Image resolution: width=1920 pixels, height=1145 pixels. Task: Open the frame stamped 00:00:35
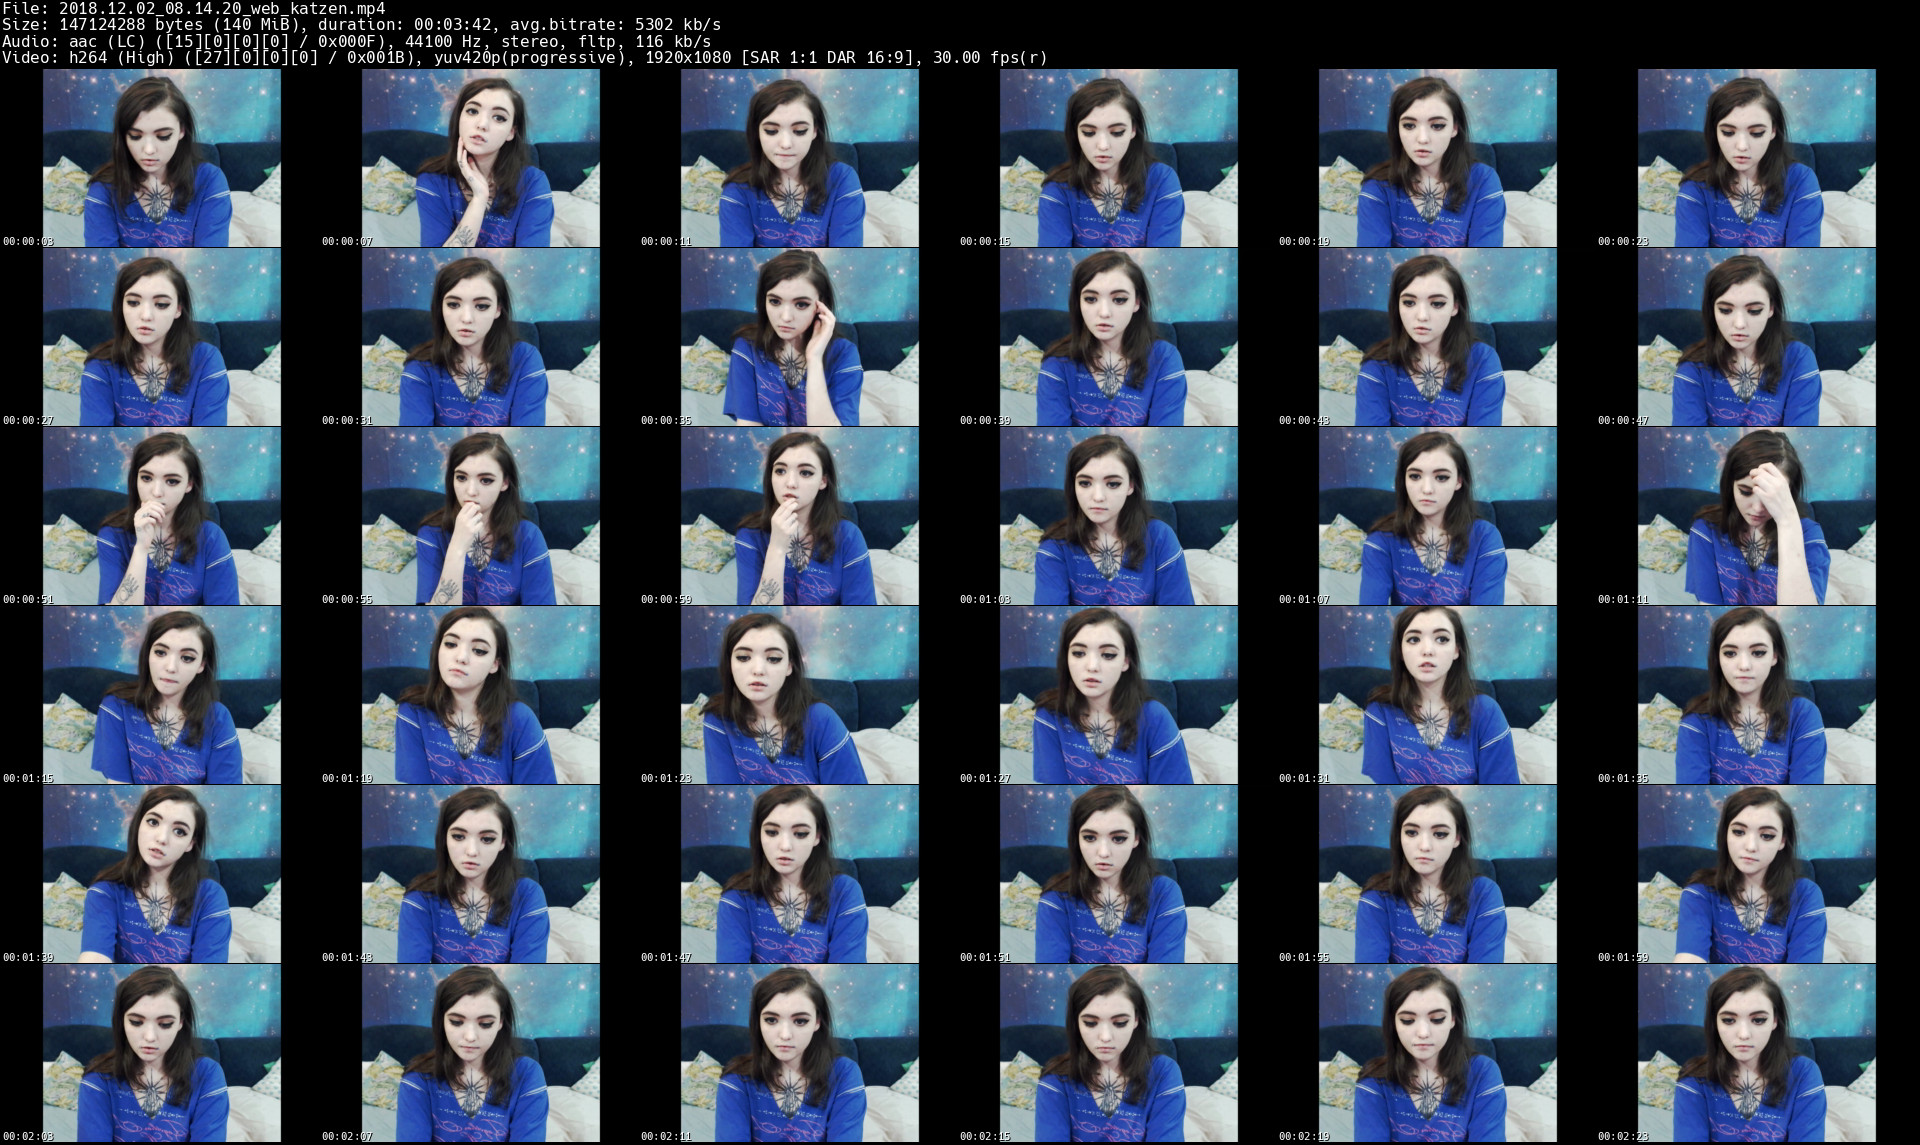coord(800,337)
